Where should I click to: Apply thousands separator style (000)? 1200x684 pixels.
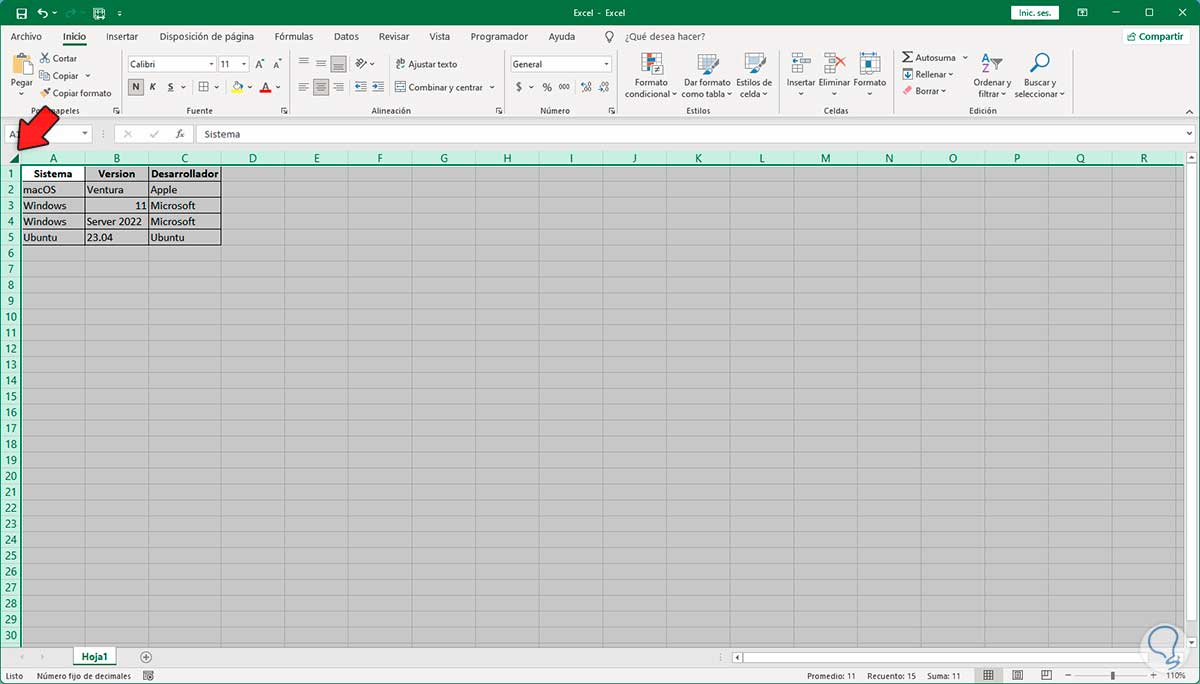[563, 87]
